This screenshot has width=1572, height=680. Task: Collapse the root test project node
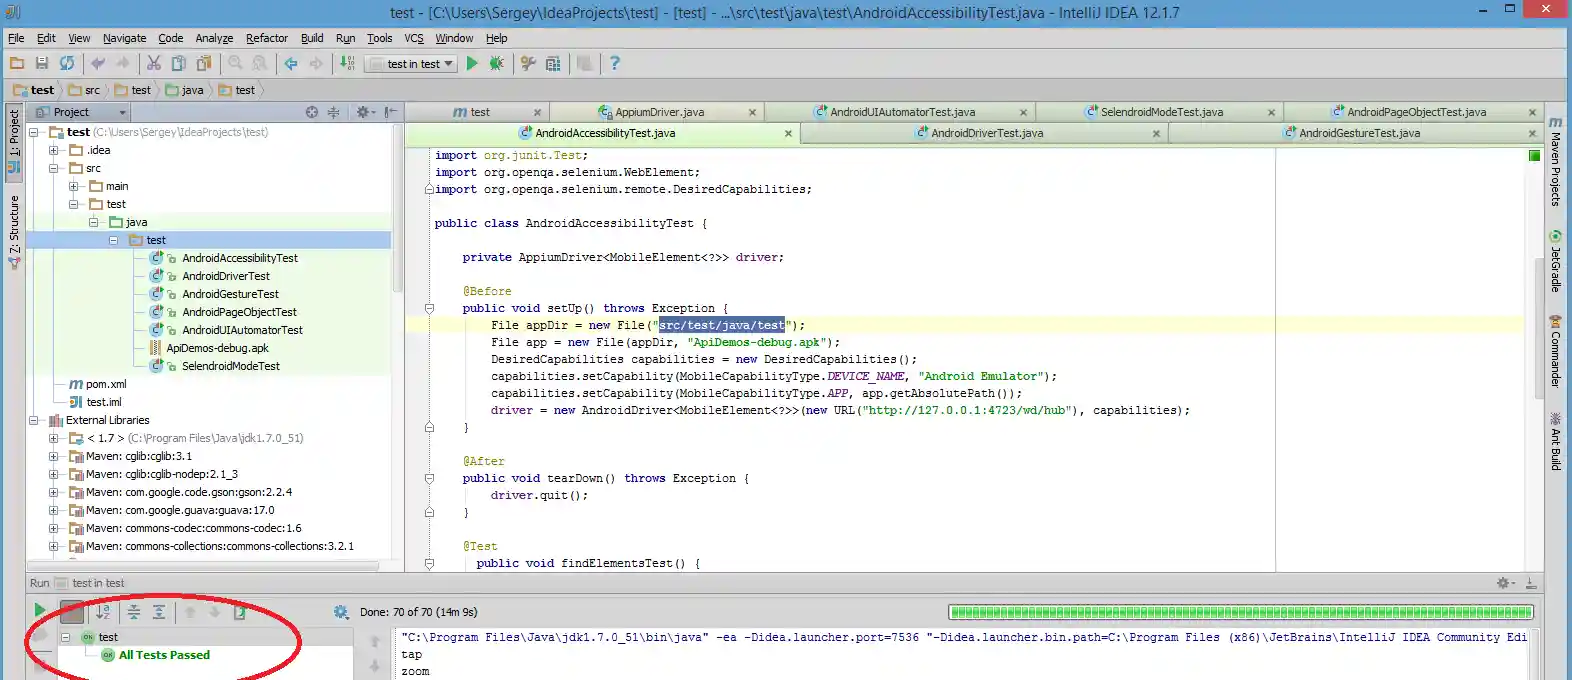(34, 132)
